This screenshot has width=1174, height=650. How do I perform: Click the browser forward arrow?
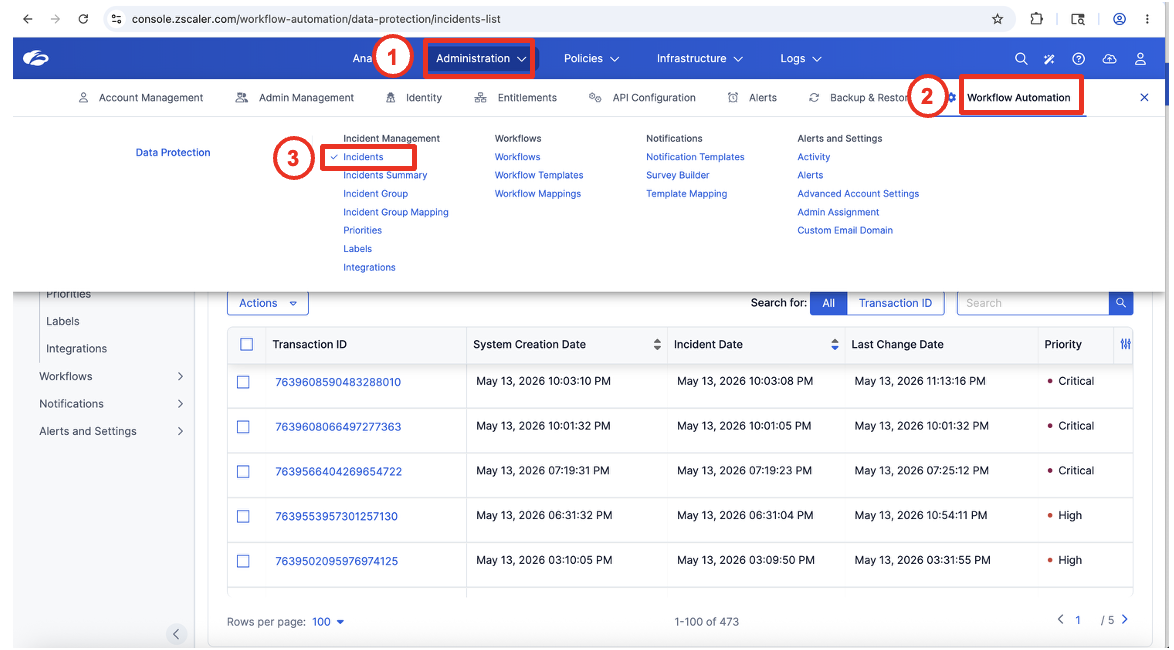pyautogui.click(x=55, y=19)
